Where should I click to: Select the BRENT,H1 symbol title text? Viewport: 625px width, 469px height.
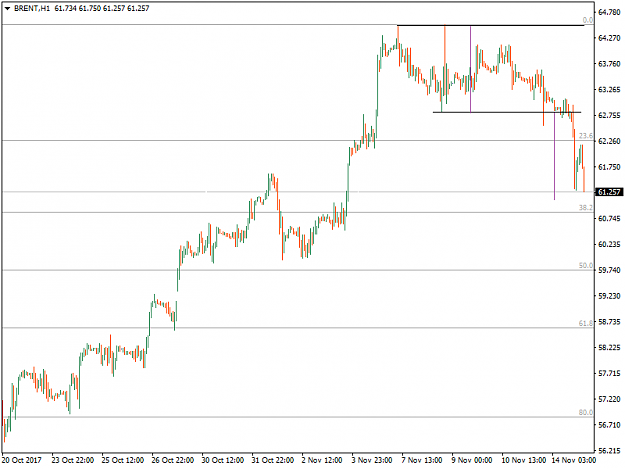(x=32, y=8)
